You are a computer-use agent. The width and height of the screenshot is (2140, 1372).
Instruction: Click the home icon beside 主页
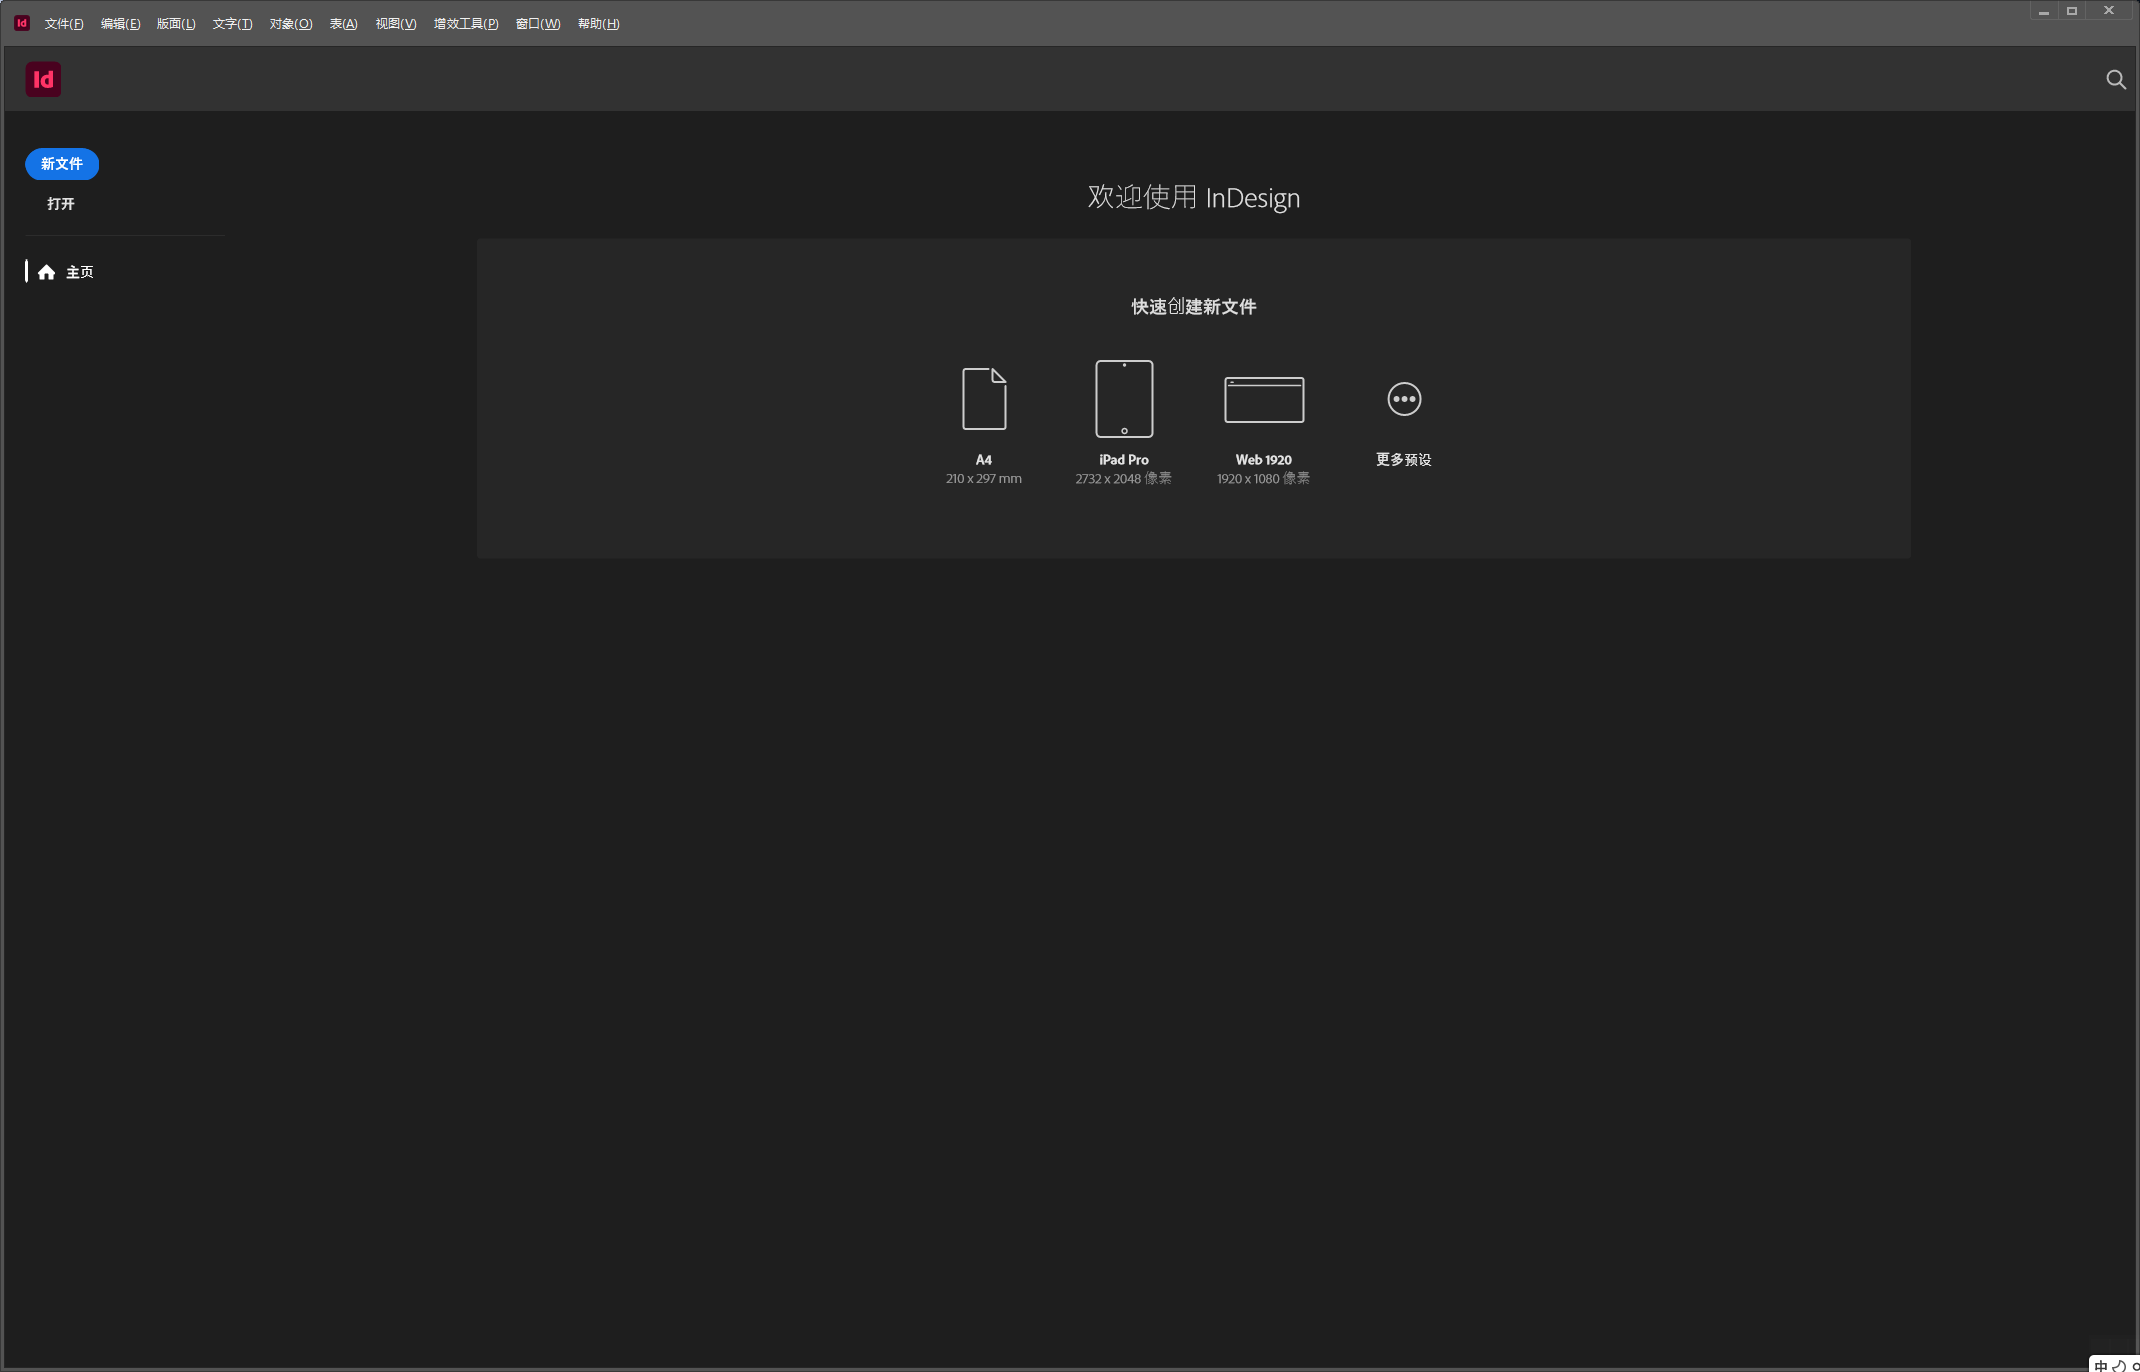point(46,272)
